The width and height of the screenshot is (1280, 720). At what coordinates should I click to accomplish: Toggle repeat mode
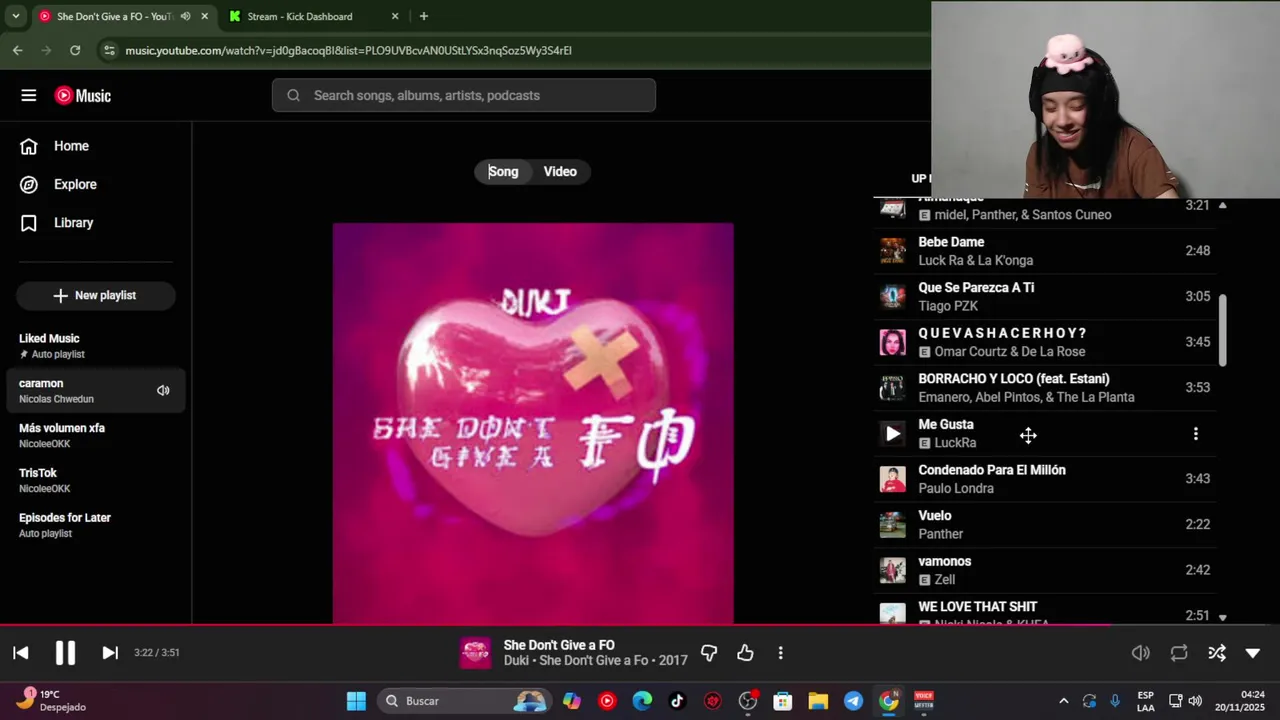(x=1179, y=653)
